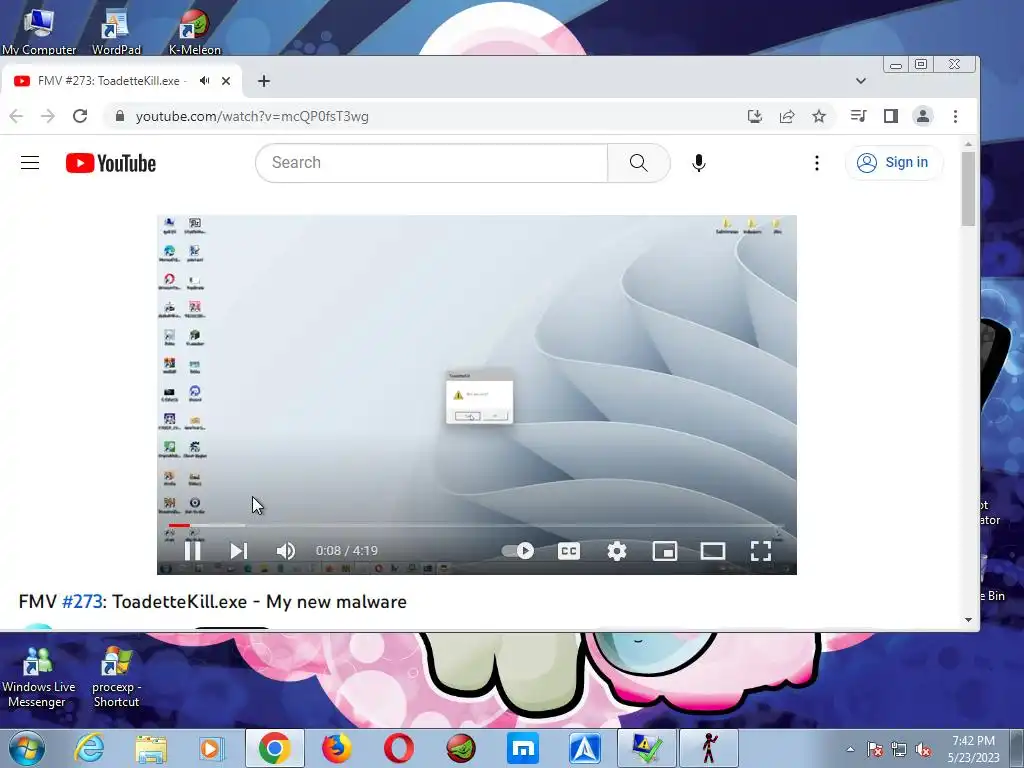
Task: Close the FMV #273 tab
Action: coord(226,81)
